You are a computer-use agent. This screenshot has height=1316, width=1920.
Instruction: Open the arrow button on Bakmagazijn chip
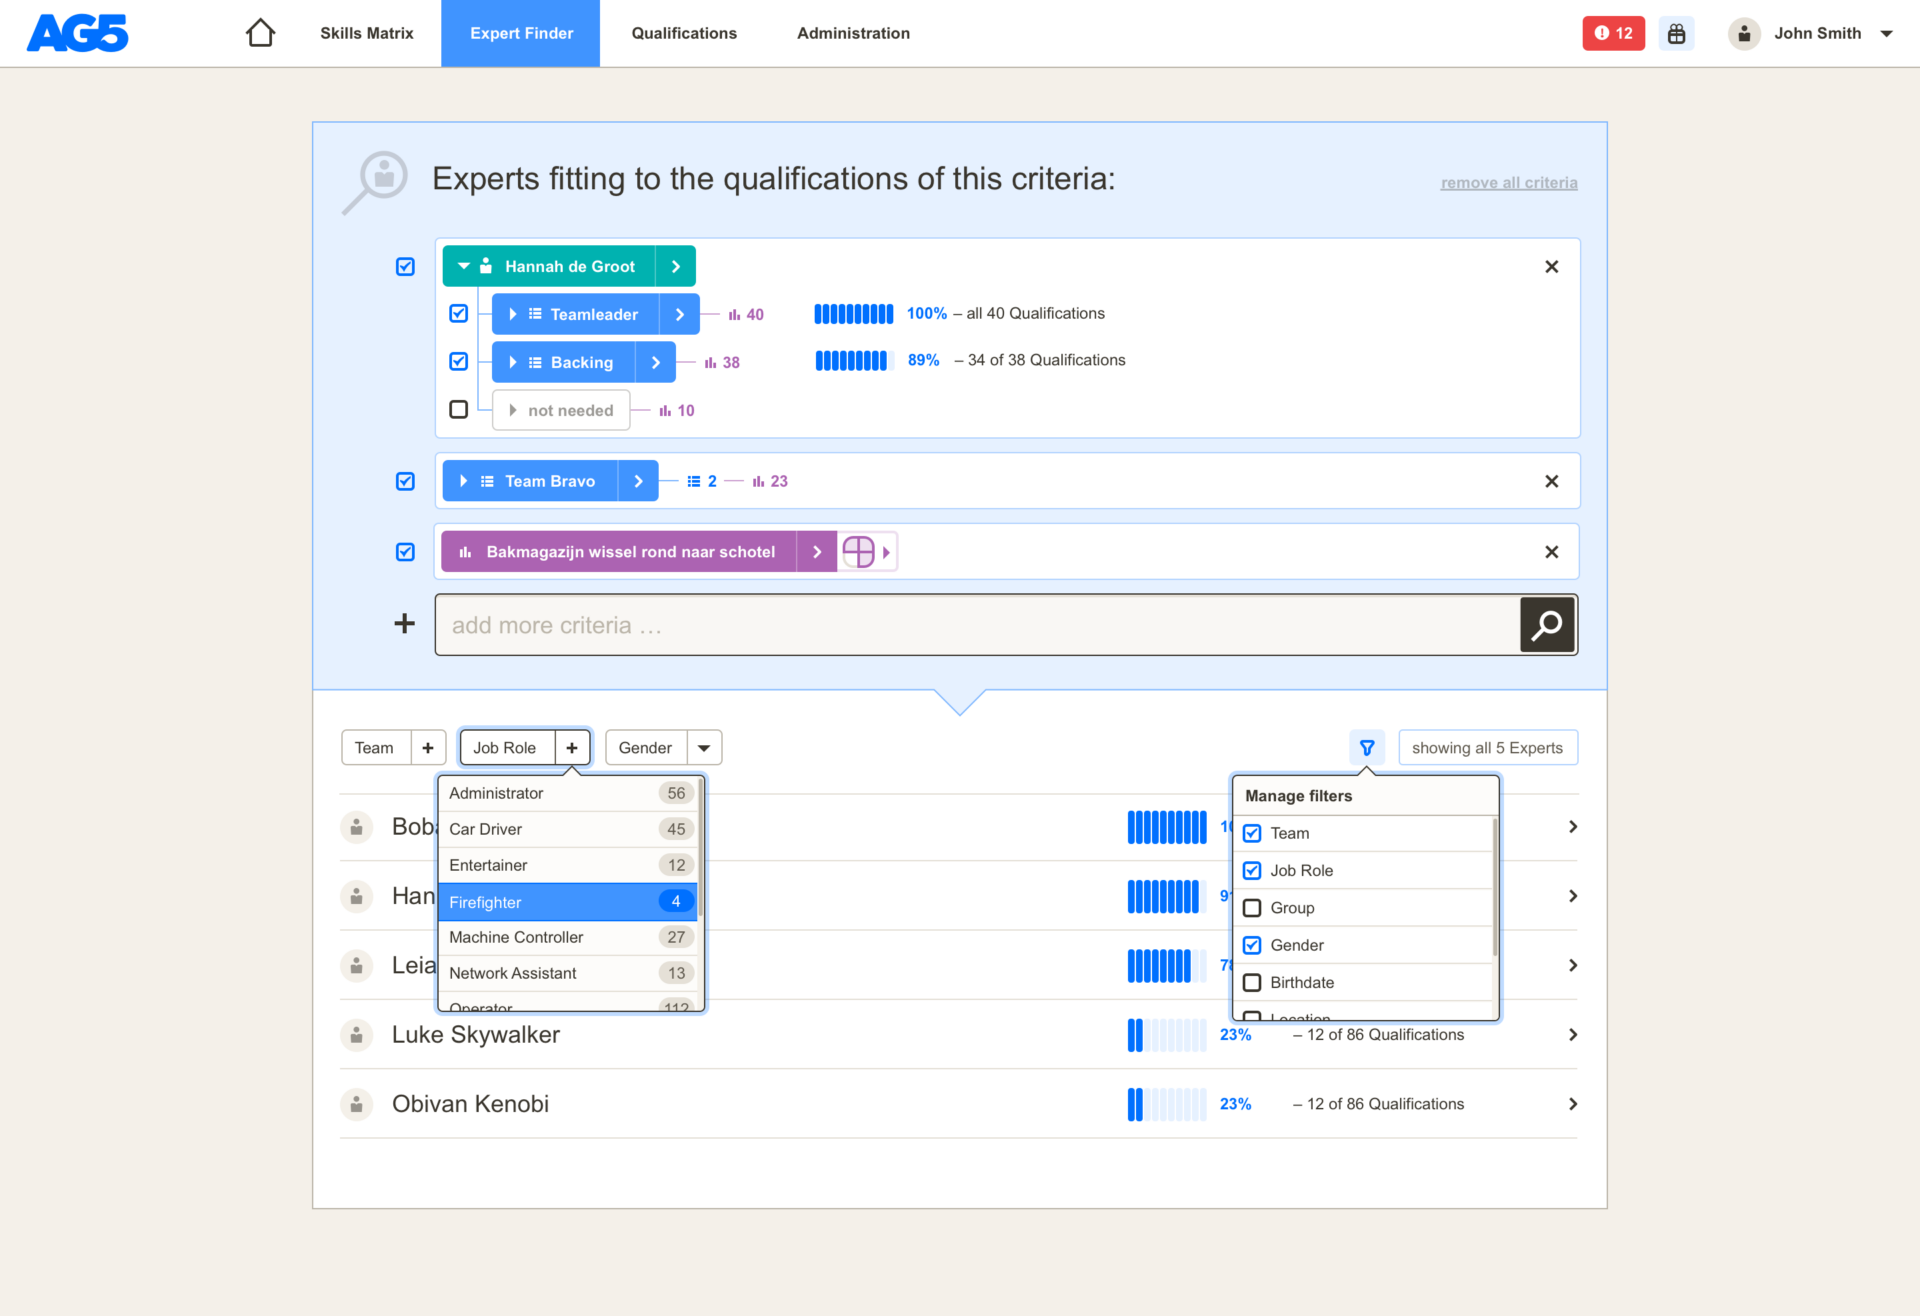pyautogui.click(x=817, y=552)
